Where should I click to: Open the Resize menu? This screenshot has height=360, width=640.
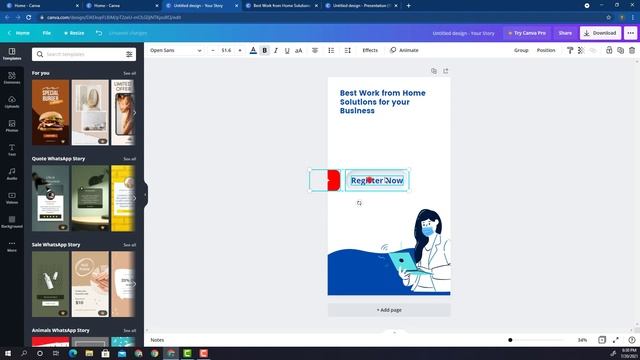(74, 33)
